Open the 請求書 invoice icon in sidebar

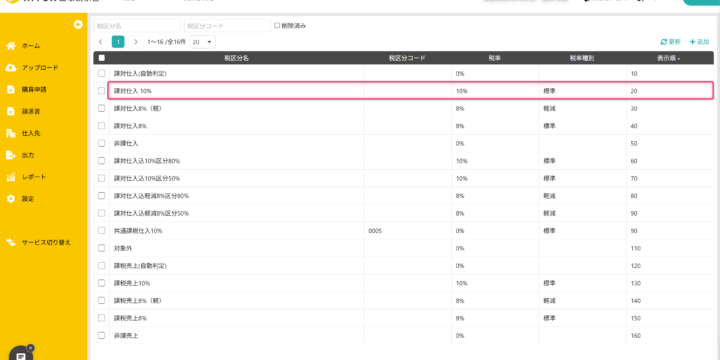click(x=11, y=112)
